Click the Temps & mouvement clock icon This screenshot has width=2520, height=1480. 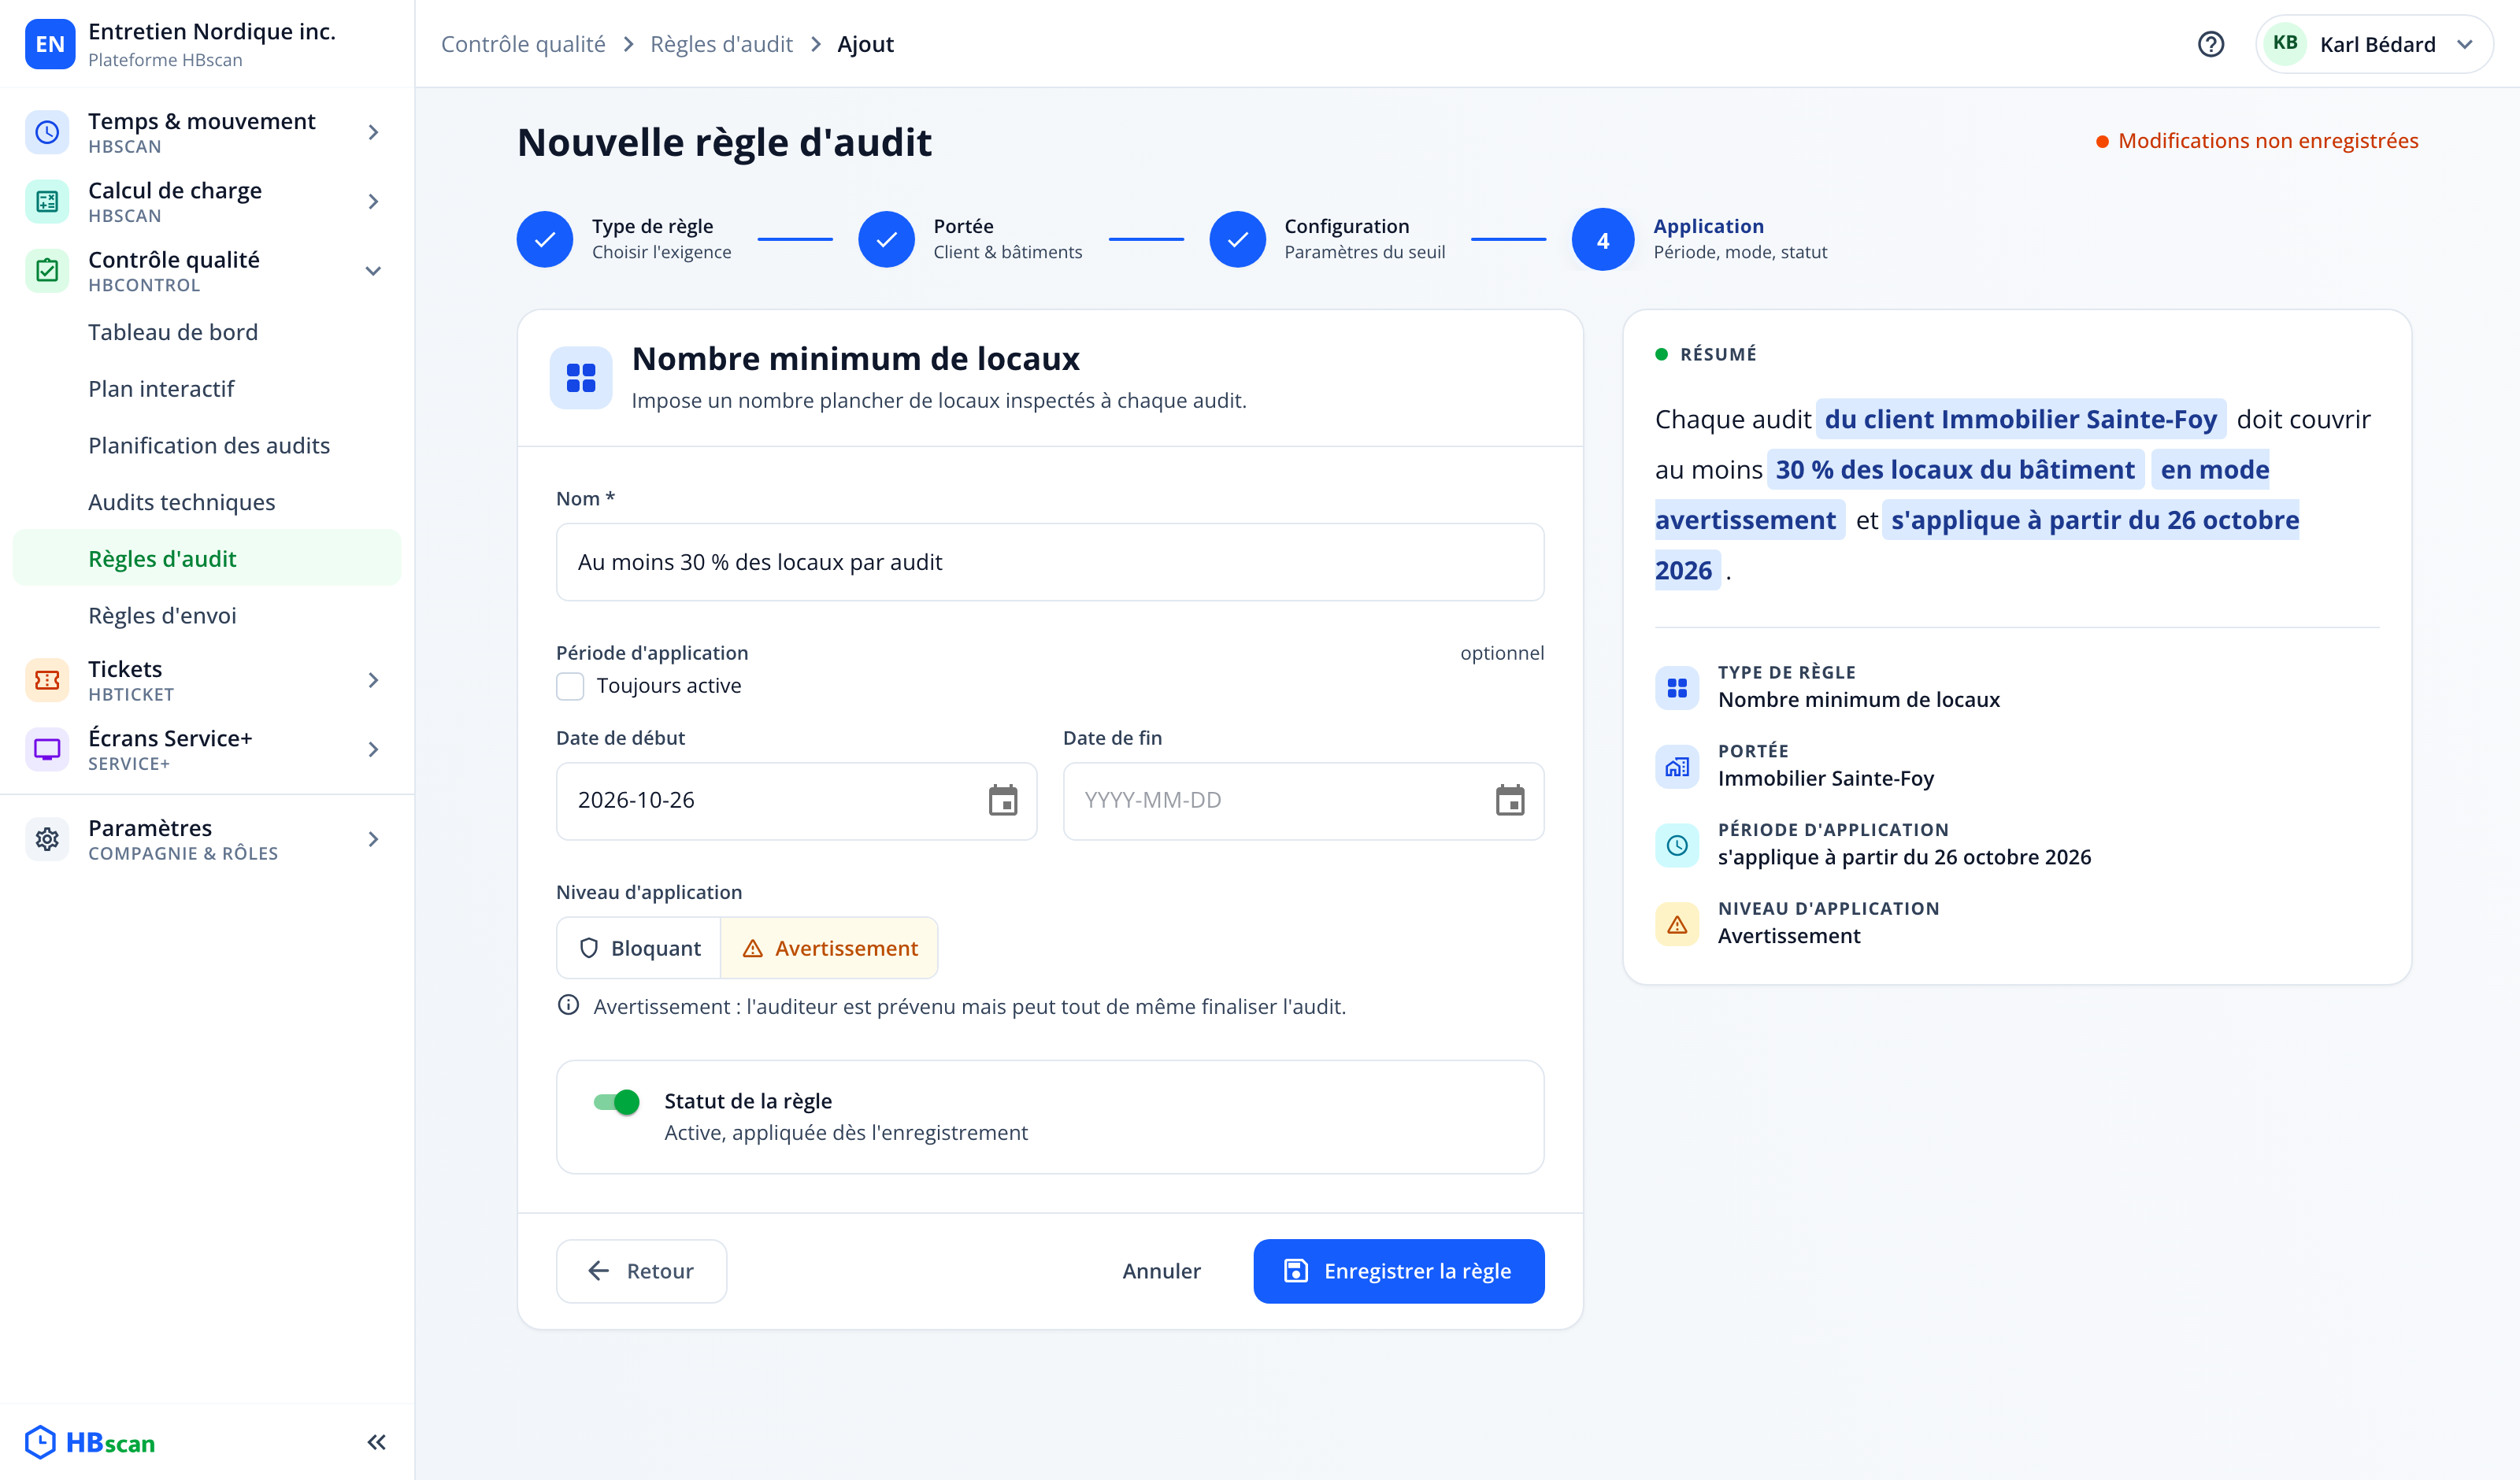click(x=47, y=132)
